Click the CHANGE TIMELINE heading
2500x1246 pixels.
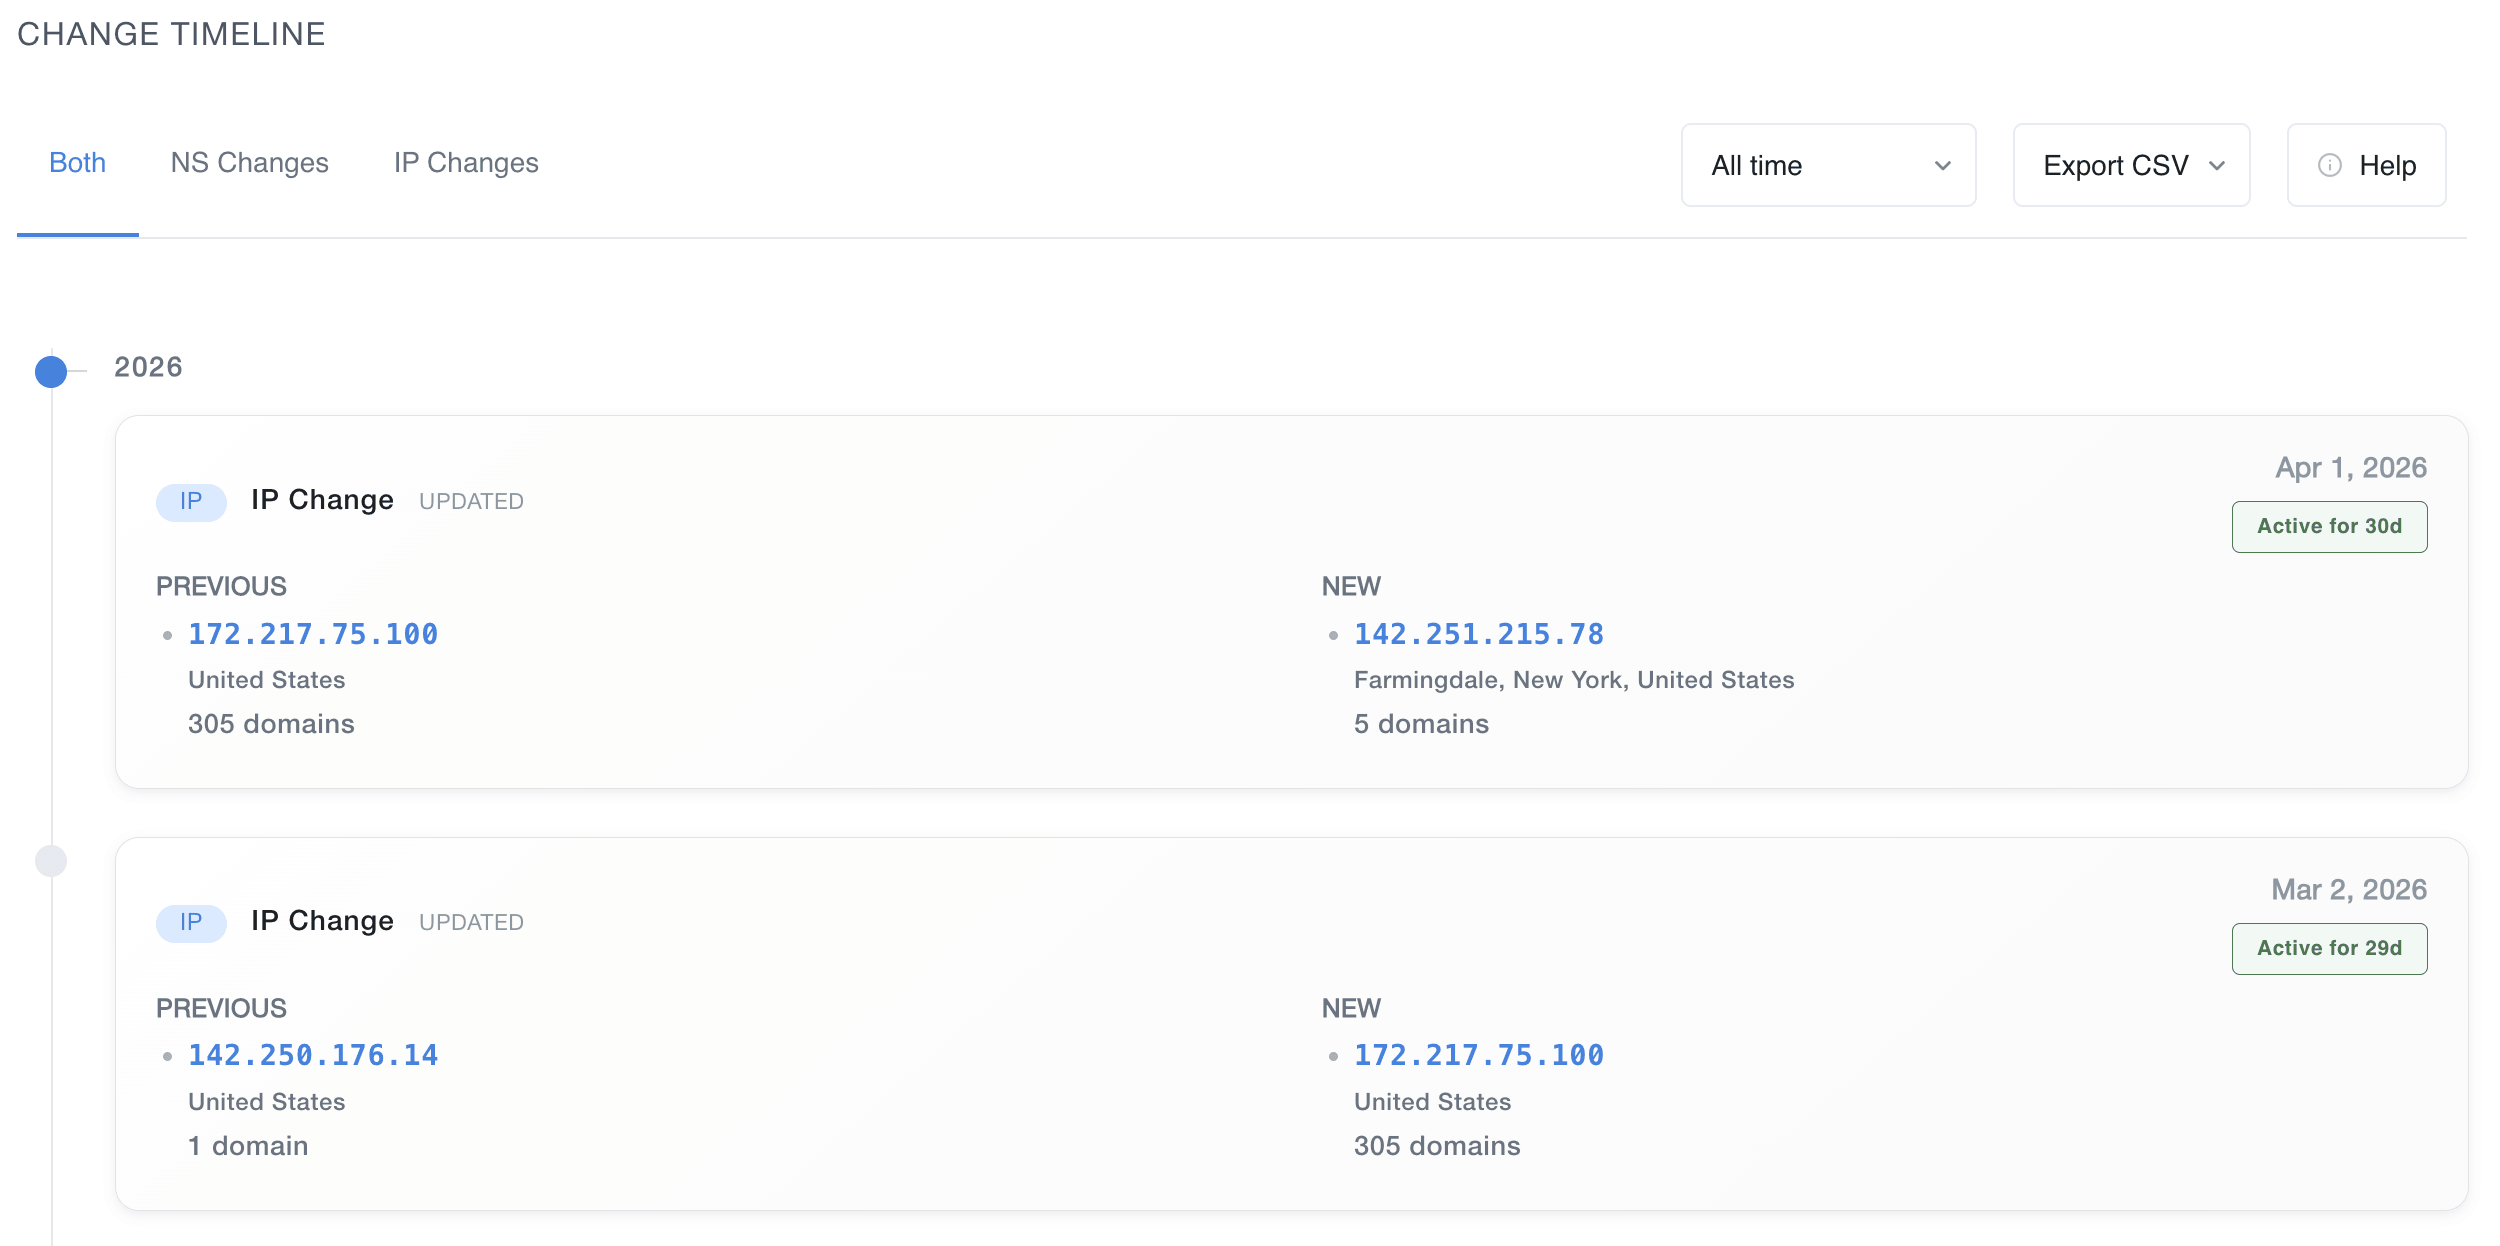tap(171, 34)
